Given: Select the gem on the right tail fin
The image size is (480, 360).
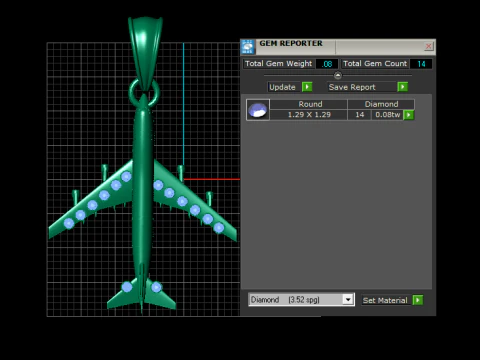Looking at the screenshot, I should point(156,287).
